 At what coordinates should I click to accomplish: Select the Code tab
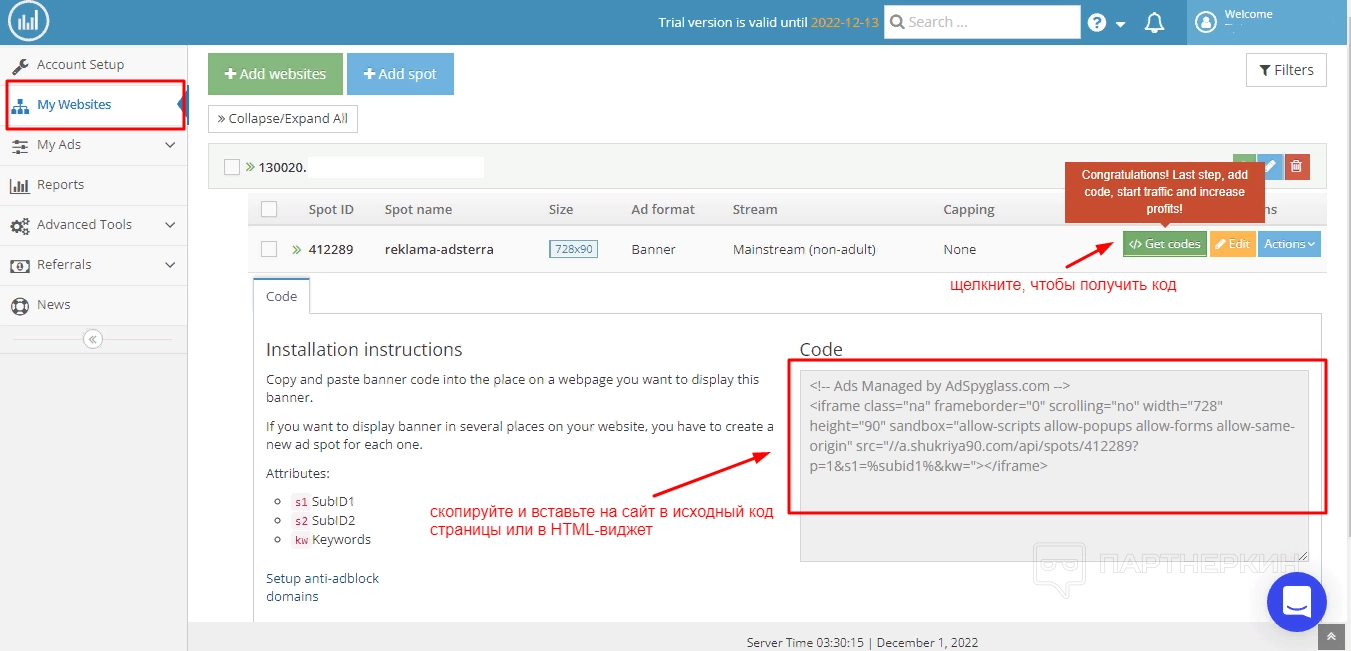[281, 296]
